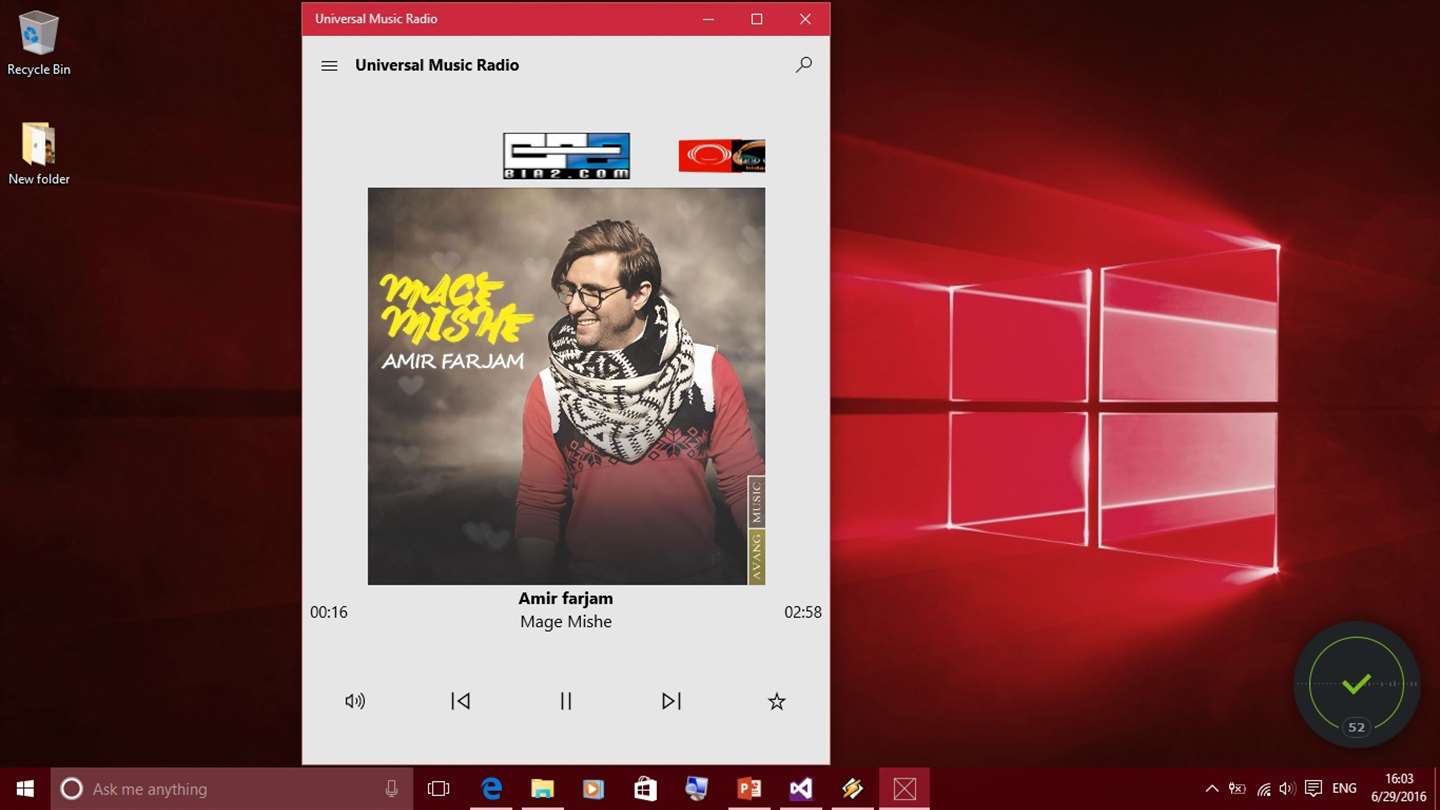The image size is (1440, 810).
Task: Click the Universal Music Radio header title
Action: [437, 65]
